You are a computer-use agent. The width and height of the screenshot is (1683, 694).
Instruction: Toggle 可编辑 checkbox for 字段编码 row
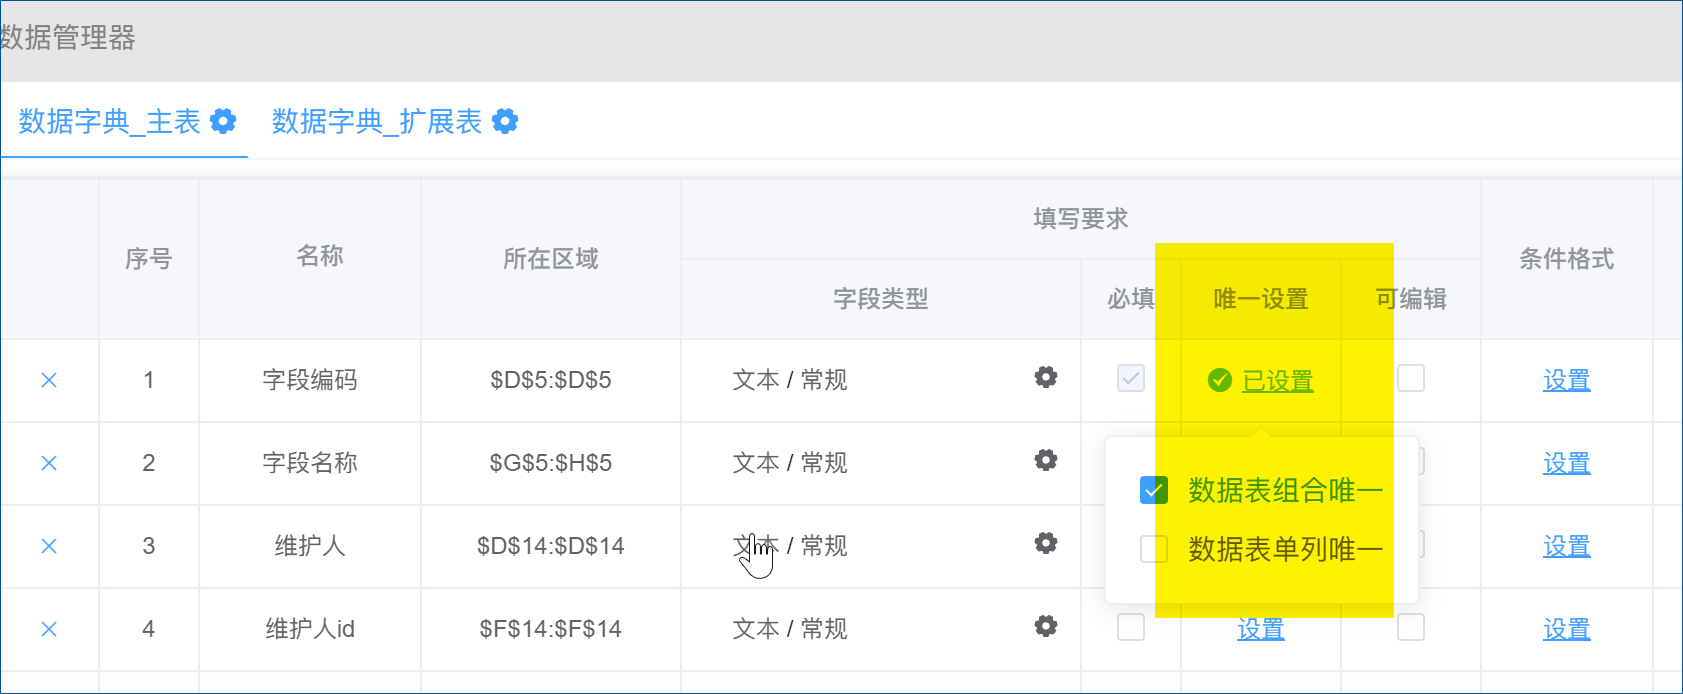(x=1411, y=378)
